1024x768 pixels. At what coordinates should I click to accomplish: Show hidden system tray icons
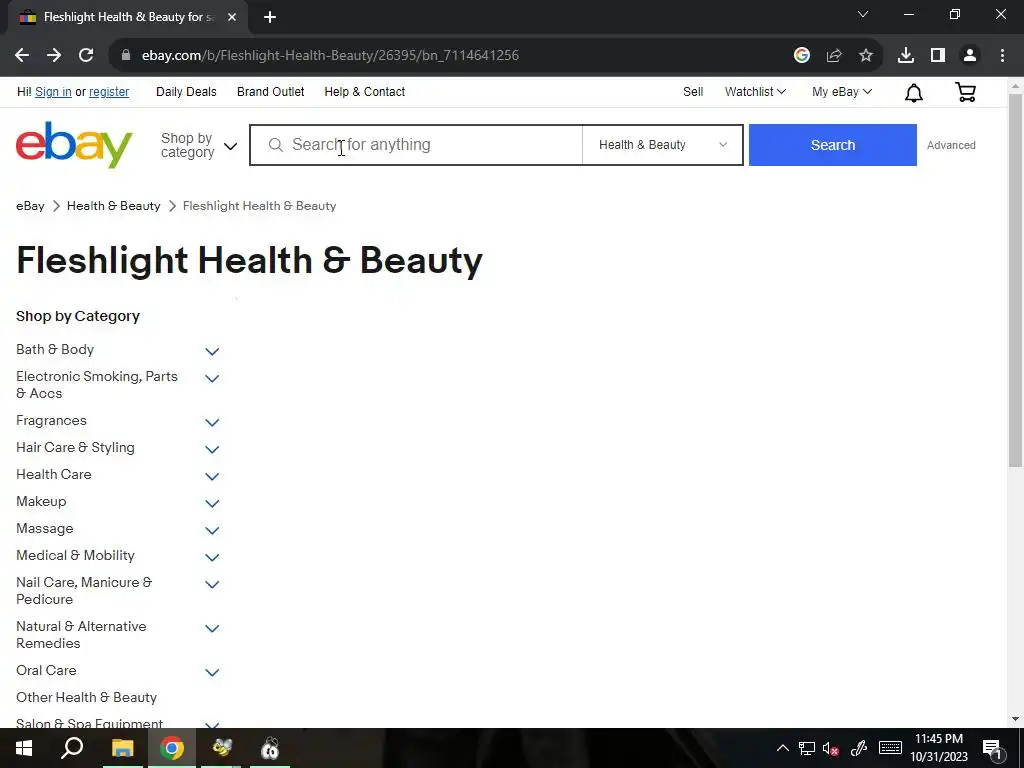point(782,748)
